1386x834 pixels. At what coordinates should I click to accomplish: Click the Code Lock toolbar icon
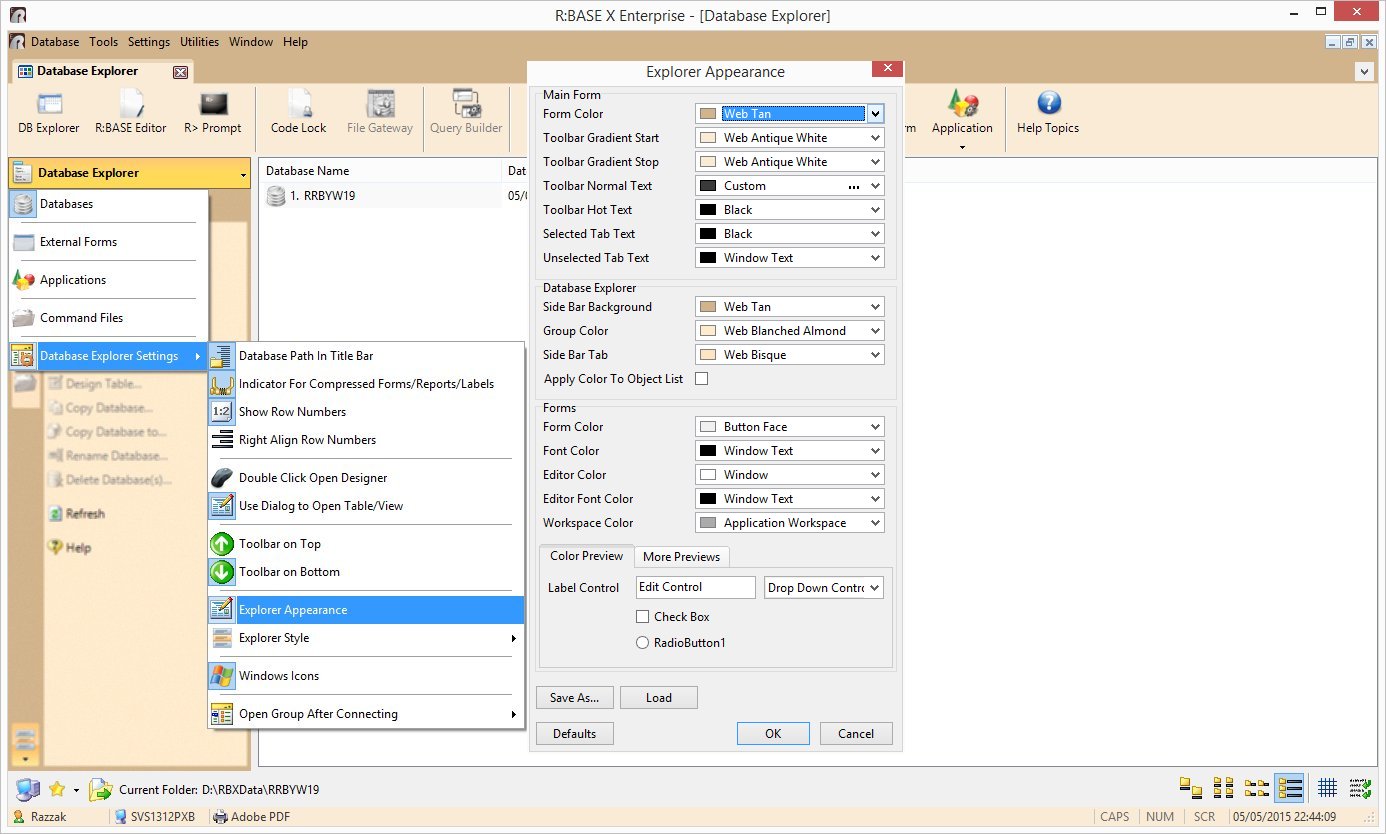(298, 104)
